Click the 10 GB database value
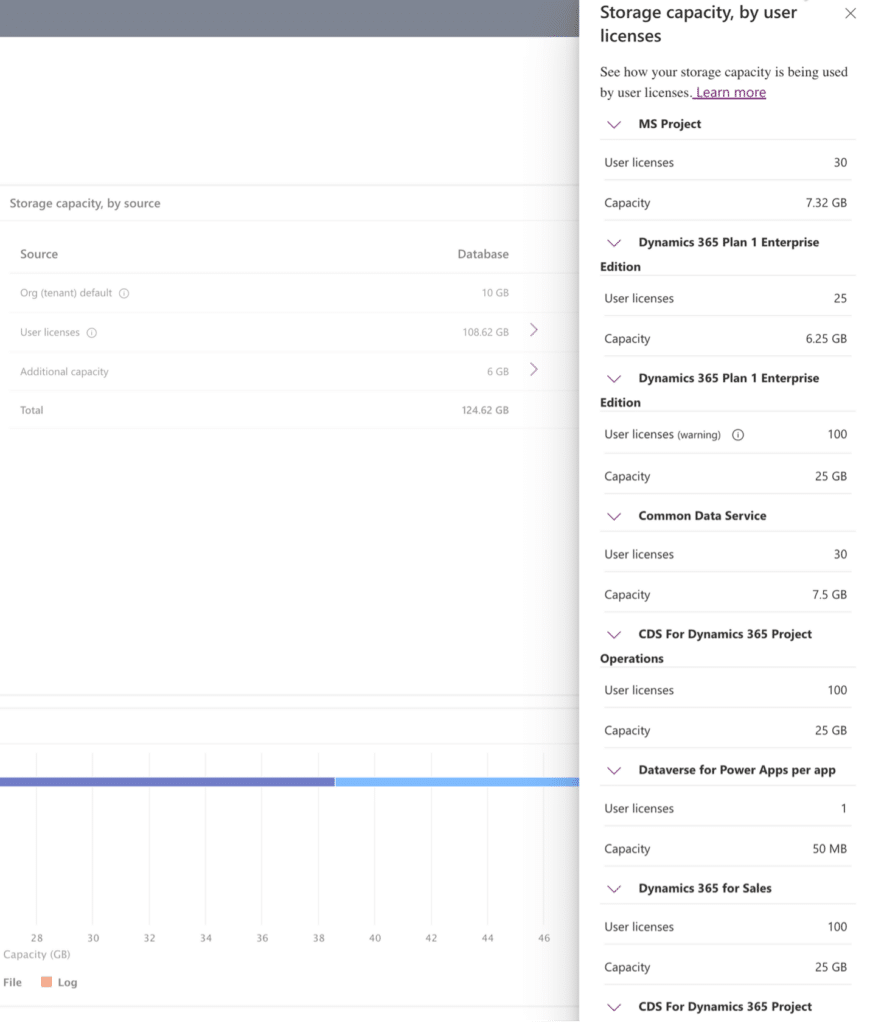 tap(495, 293)
